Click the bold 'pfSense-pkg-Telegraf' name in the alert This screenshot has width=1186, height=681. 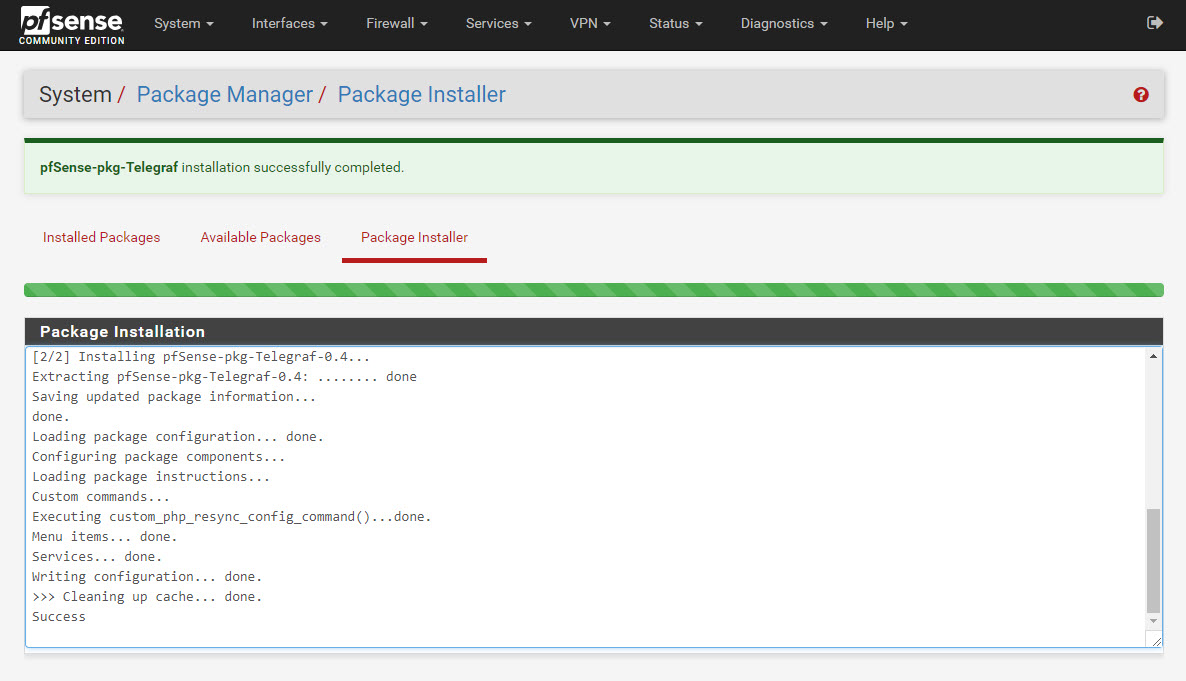[x=109, y=167]
